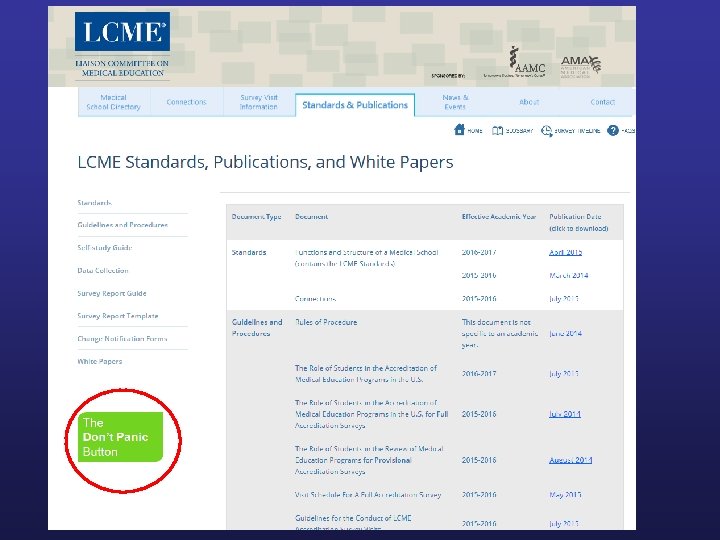Image resolution: width=720 pixels, height=540 pixels.
Task: Click the Standards sidebar link
Action: pos(95,202)
